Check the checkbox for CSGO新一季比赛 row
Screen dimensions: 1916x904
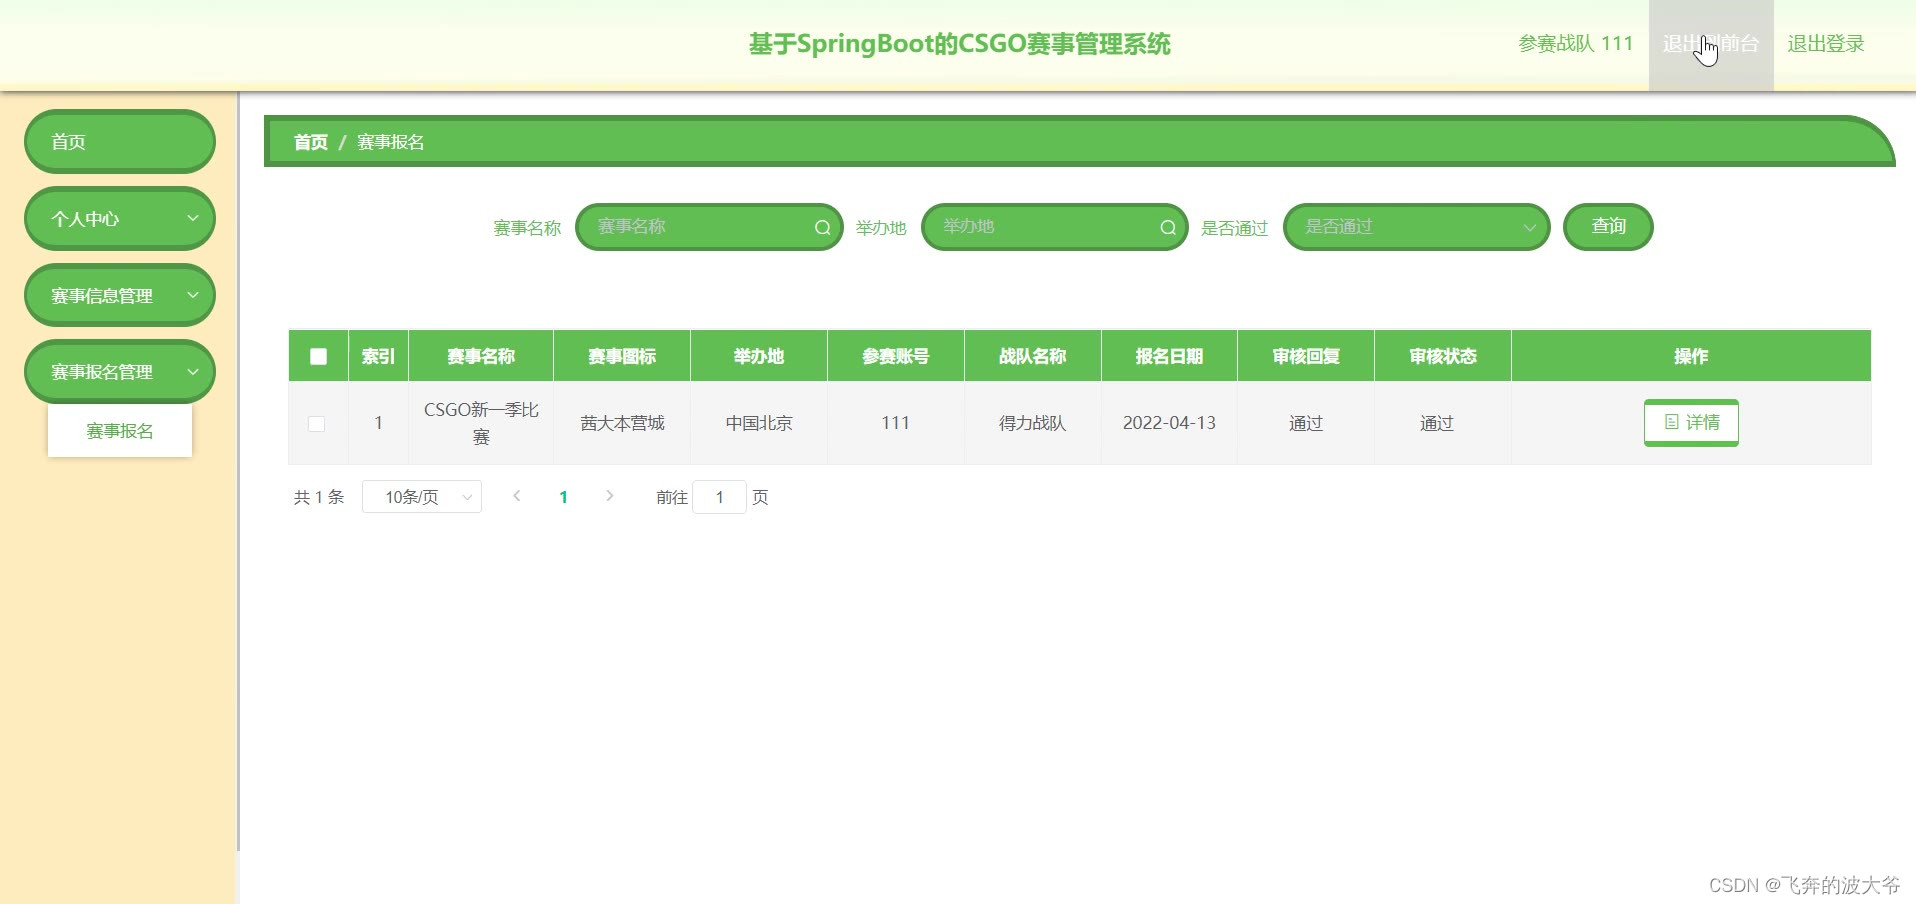pos(317,423)
